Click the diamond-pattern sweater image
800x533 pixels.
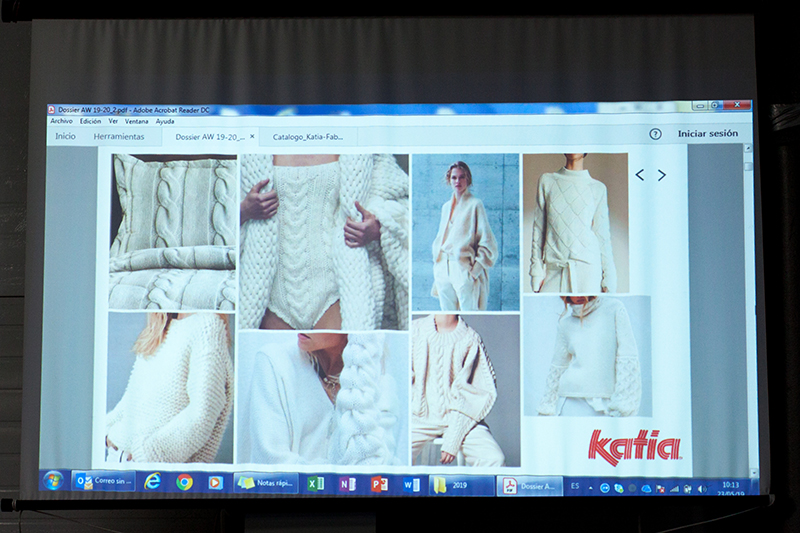coord(576,223)
